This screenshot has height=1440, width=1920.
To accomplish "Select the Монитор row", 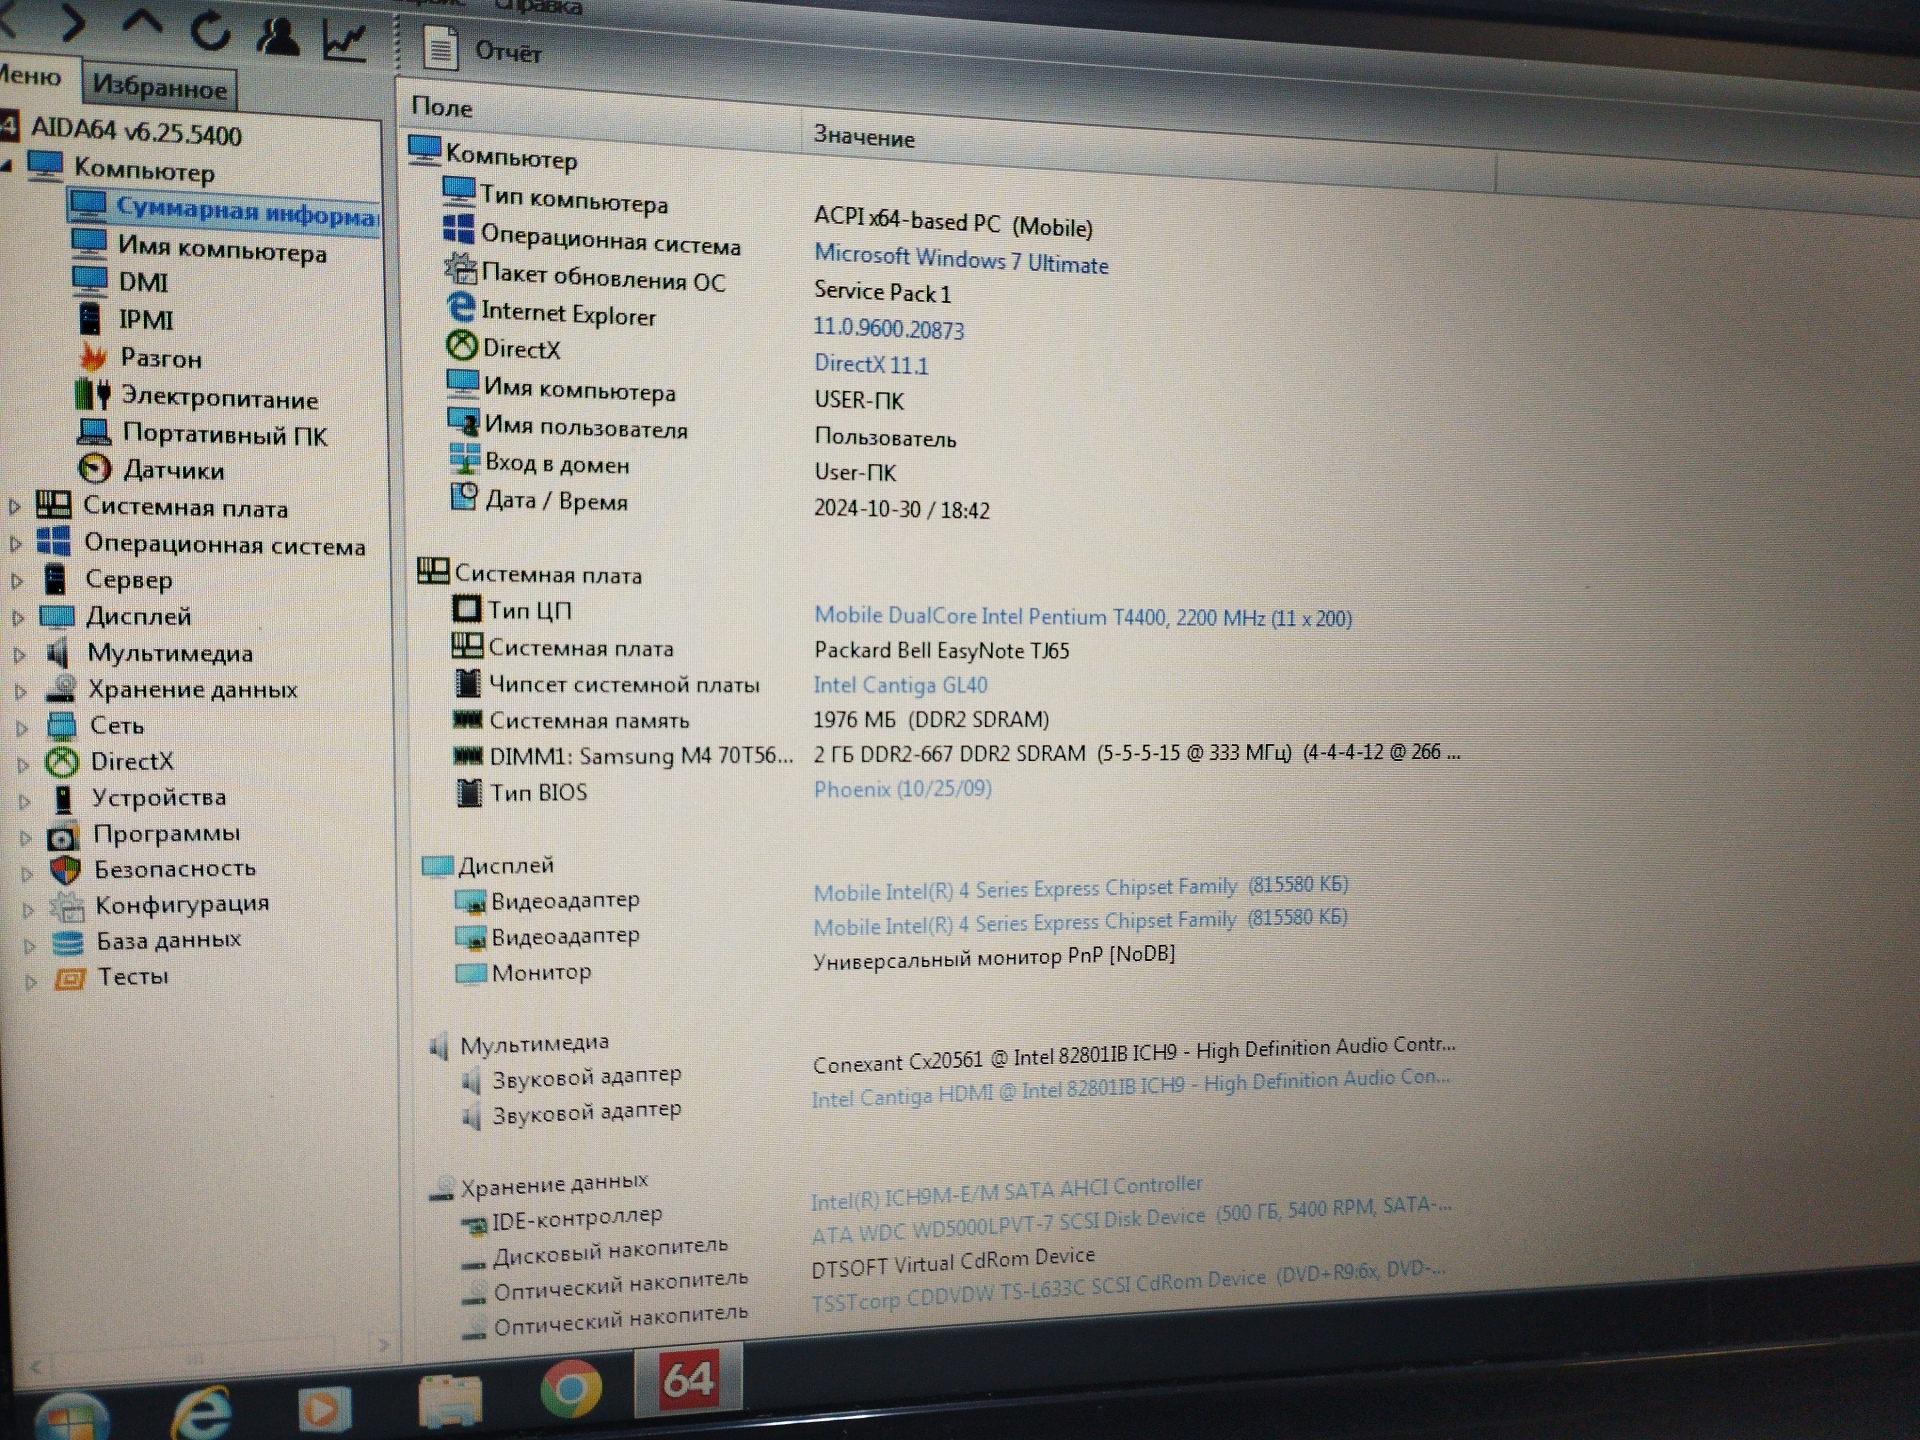I will click(815, 963).
